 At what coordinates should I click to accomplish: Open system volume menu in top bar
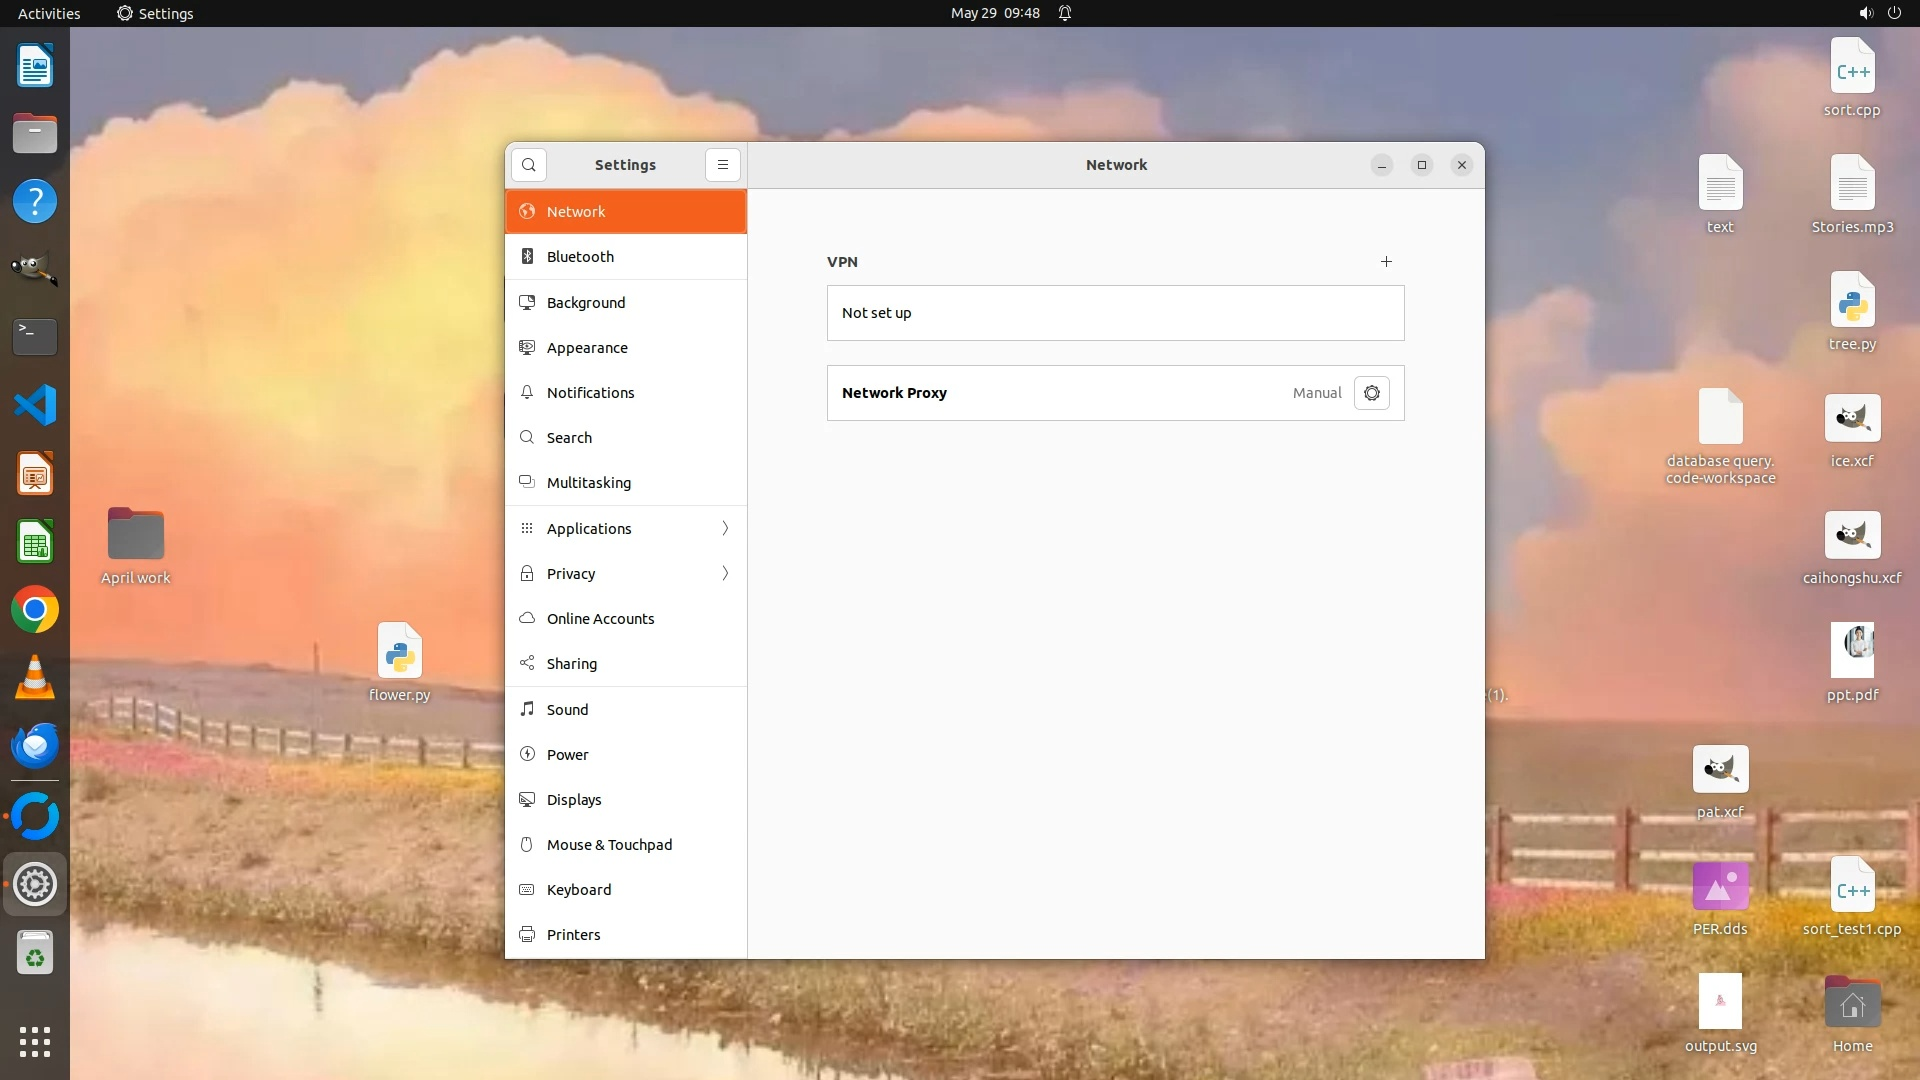tap(1865, 13)
